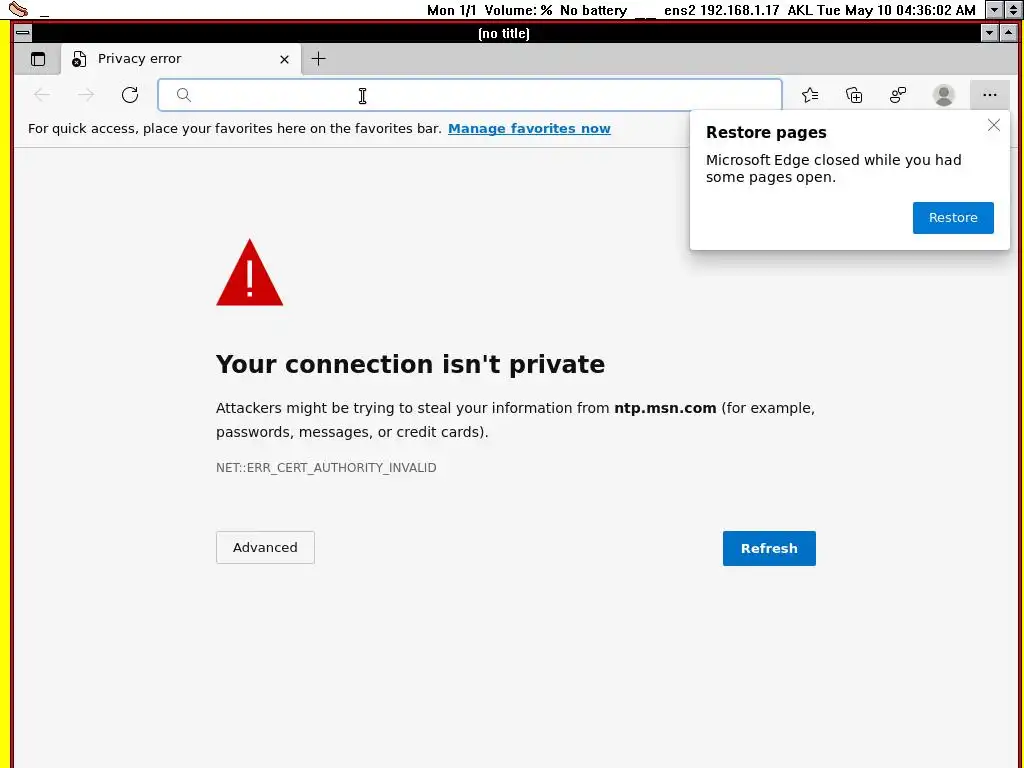
Task: Click the forward navigation arrow
Action: (x=86, y=95)
